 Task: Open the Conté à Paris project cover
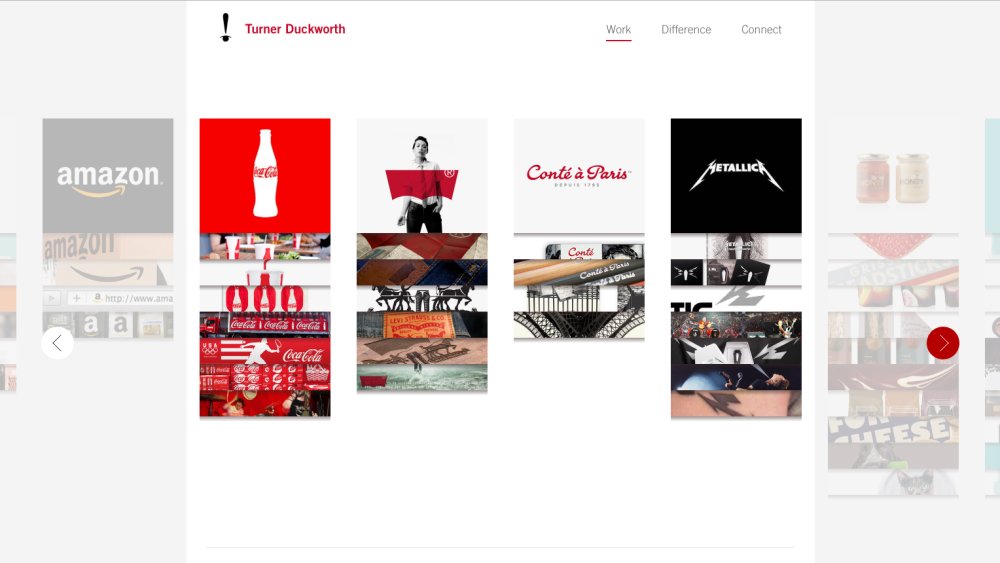click(x=578, y=175)
